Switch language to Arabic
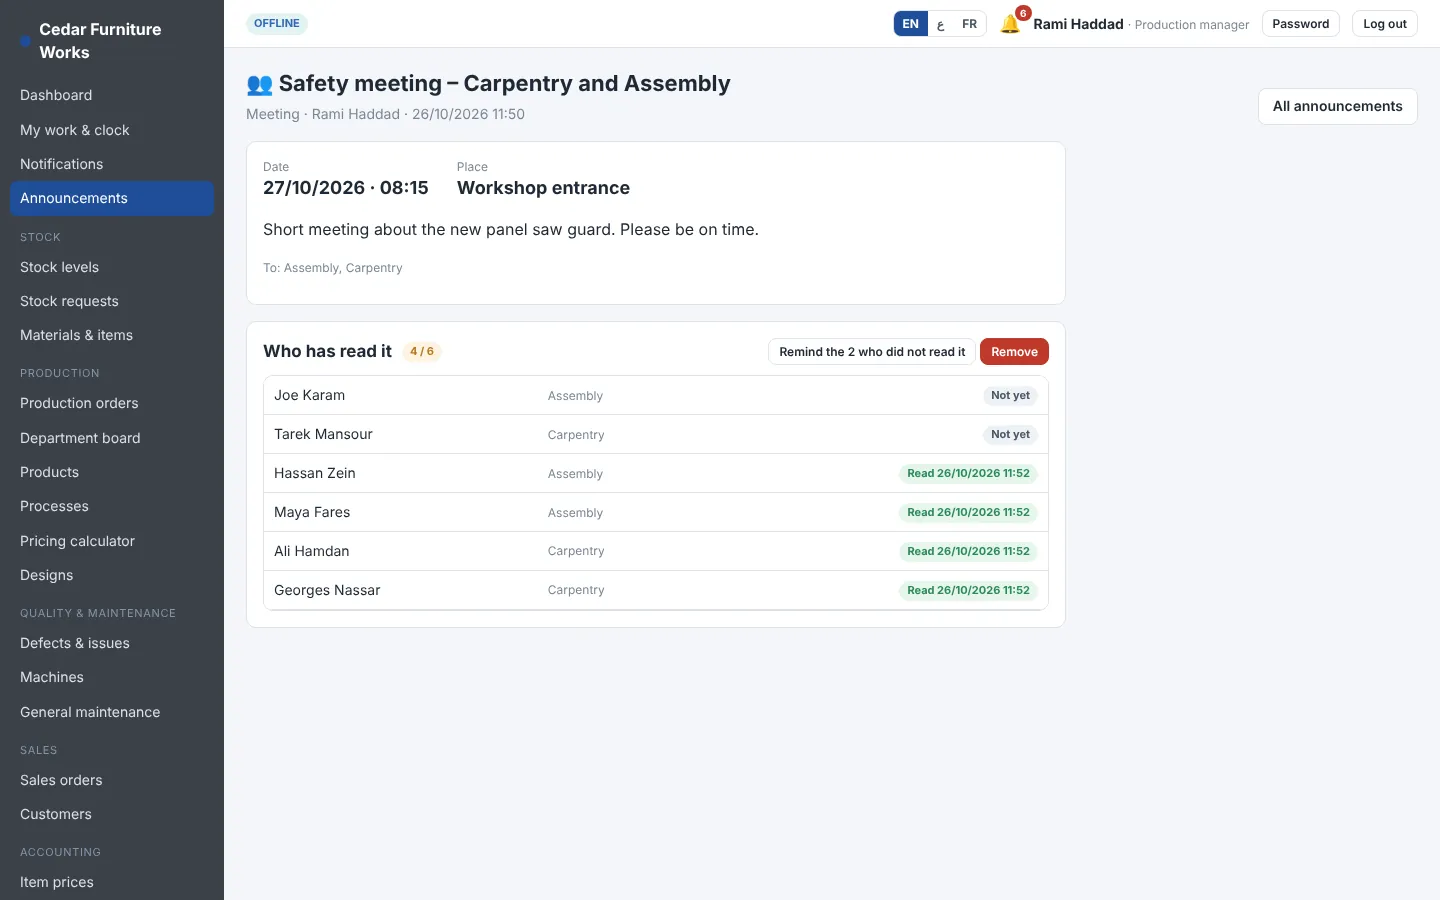1440x900 pixels. click(x=940, y=24)
